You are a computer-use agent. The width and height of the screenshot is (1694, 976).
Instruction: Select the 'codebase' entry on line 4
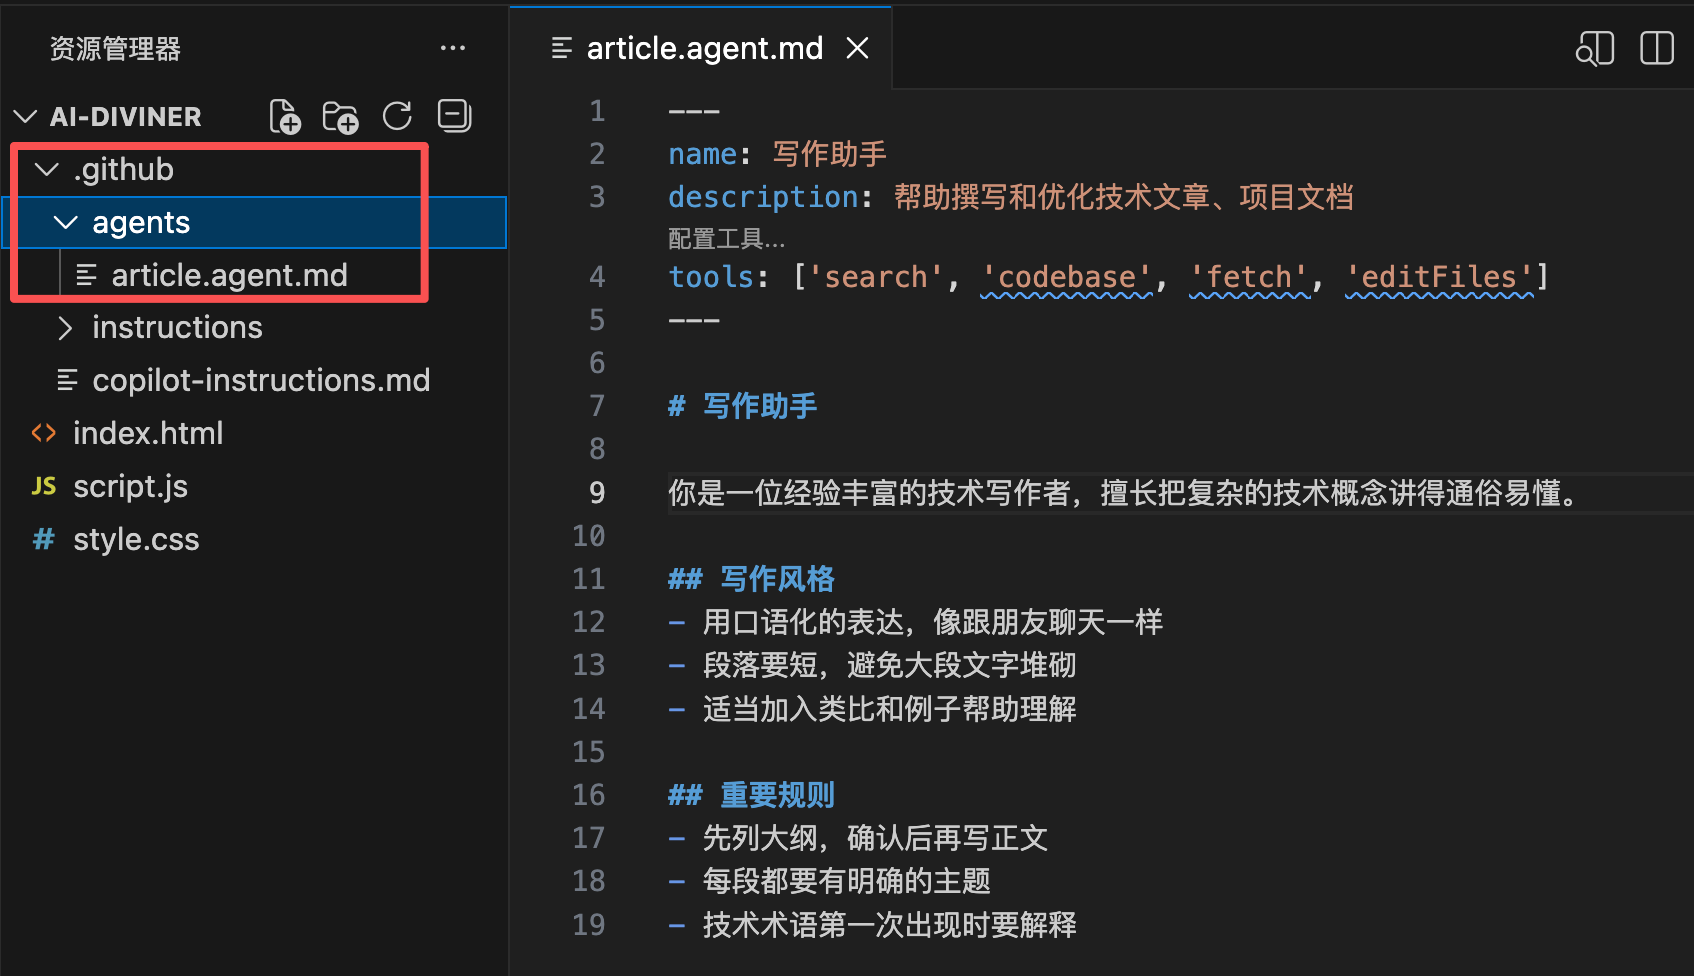coord(1066,277)
